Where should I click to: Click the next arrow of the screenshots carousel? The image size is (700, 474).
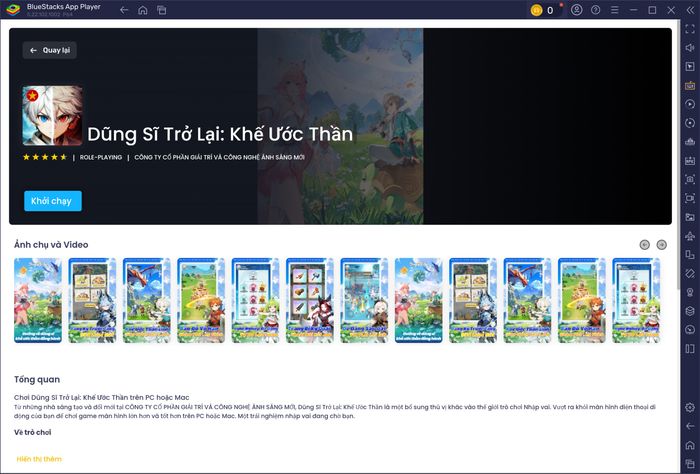[x=662, y=245]
